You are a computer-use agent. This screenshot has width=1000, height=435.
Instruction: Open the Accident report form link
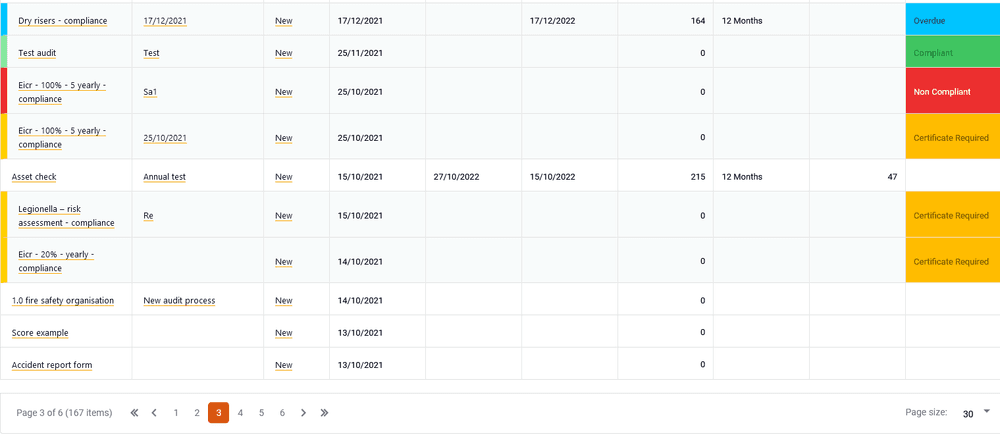coord(52,365)
